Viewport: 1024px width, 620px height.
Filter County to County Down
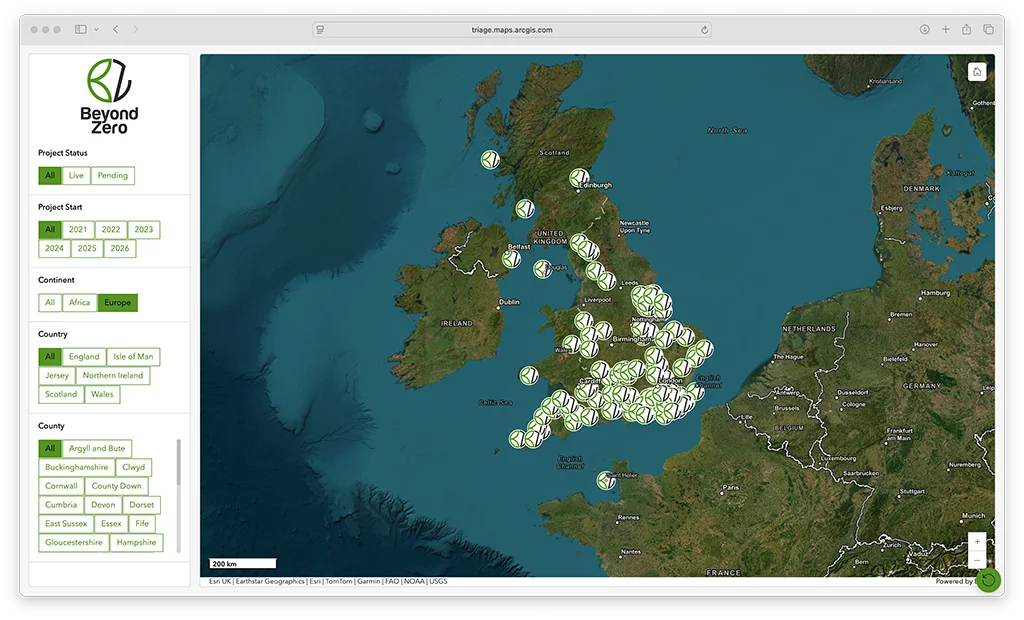coord(117,487)
